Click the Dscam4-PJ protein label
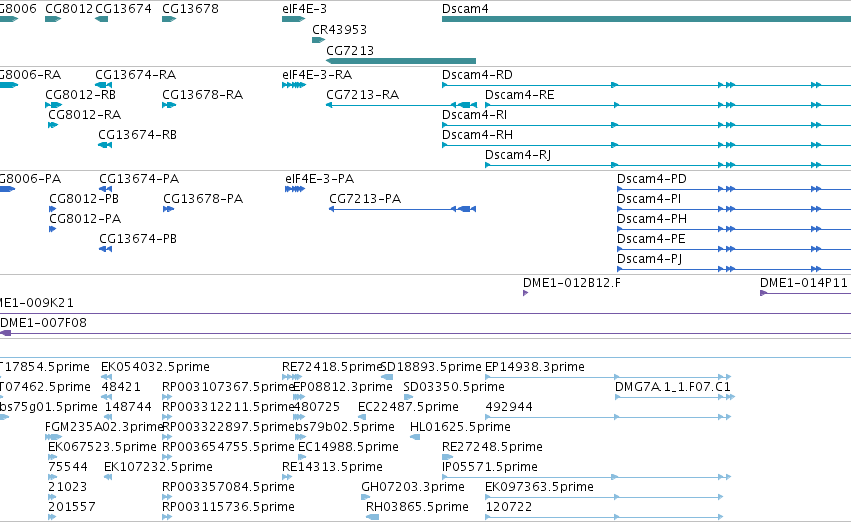This screenshot has width=851, height=522. coord(650,259)
